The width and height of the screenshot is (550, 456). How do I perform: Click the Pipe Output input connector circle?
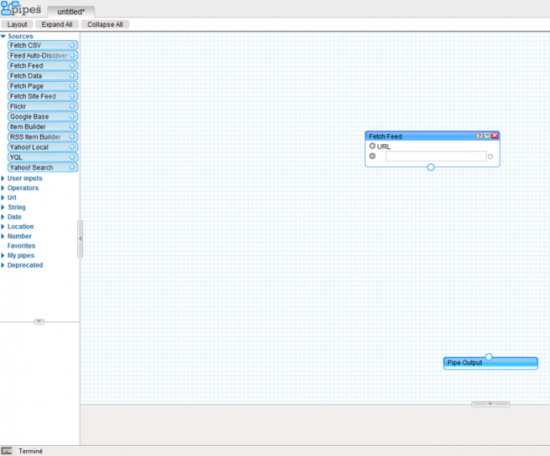[x=489, y=357]
